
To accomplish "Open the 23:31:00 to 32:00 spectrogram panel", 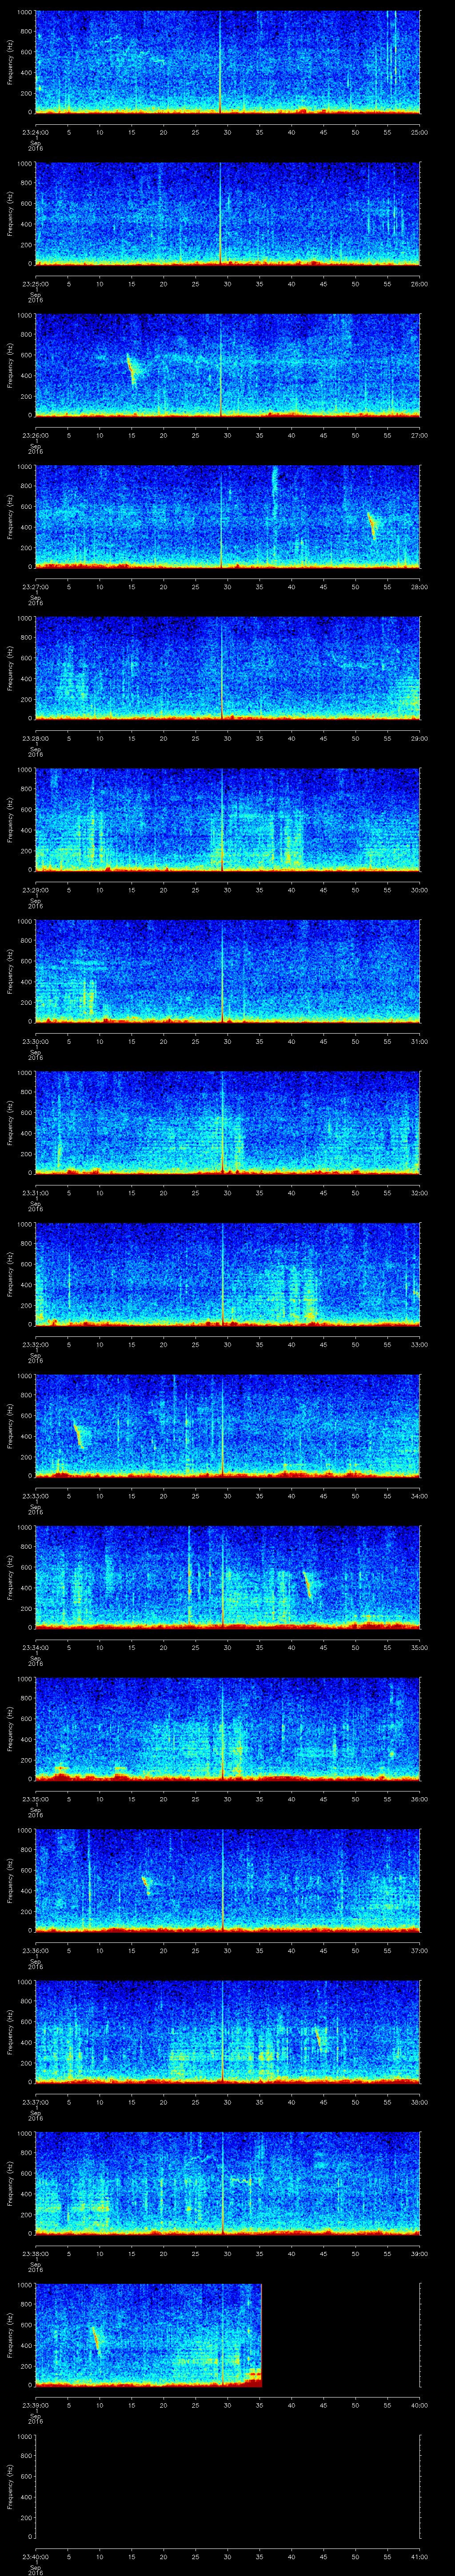I will pyautogui.click(x=227, y=1123).
